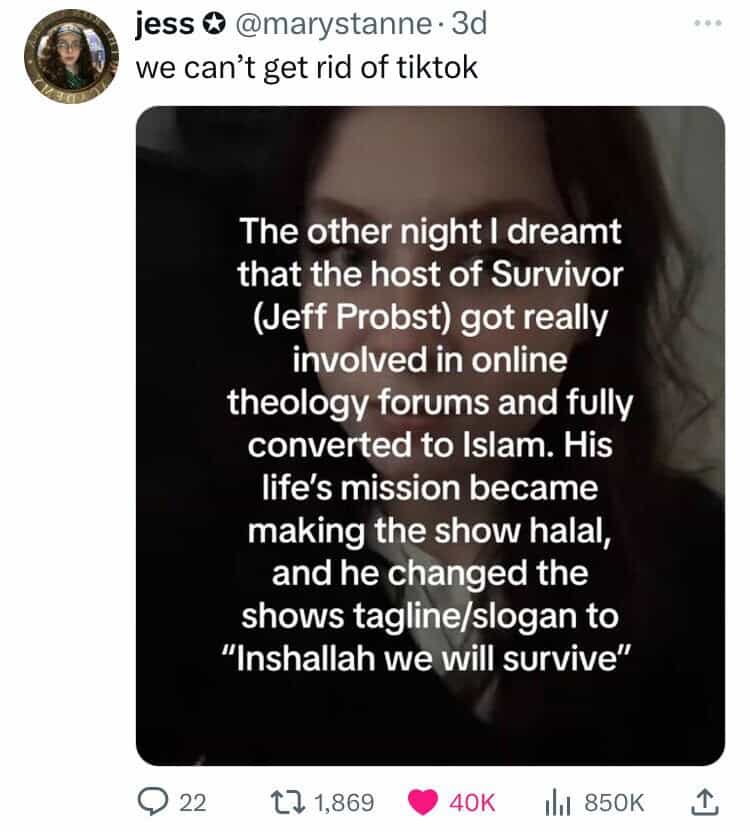Click the "The other night I dreamt" line
Image resolution: width=750 pixels, height=831 pixels.
tap(430, 232)
